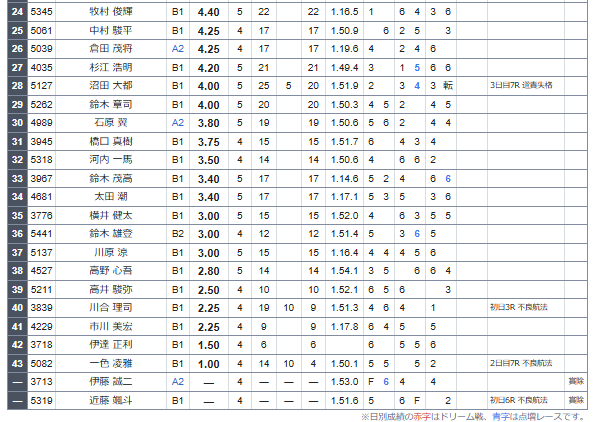The image size is (593, 422).
Task: Click 賞除 mark in 伊藤 誠二 row
Action: point(576,382)
